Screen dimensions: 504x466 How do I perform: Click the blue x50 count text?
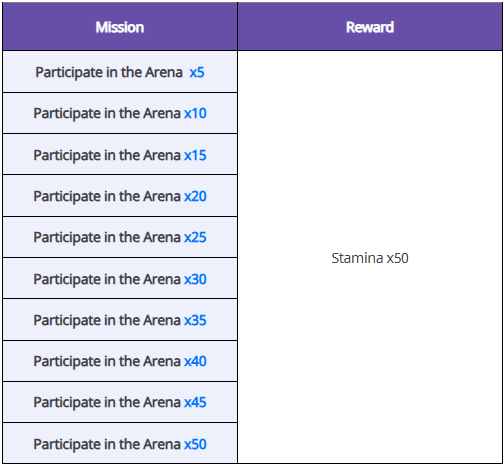pos(195,444)
